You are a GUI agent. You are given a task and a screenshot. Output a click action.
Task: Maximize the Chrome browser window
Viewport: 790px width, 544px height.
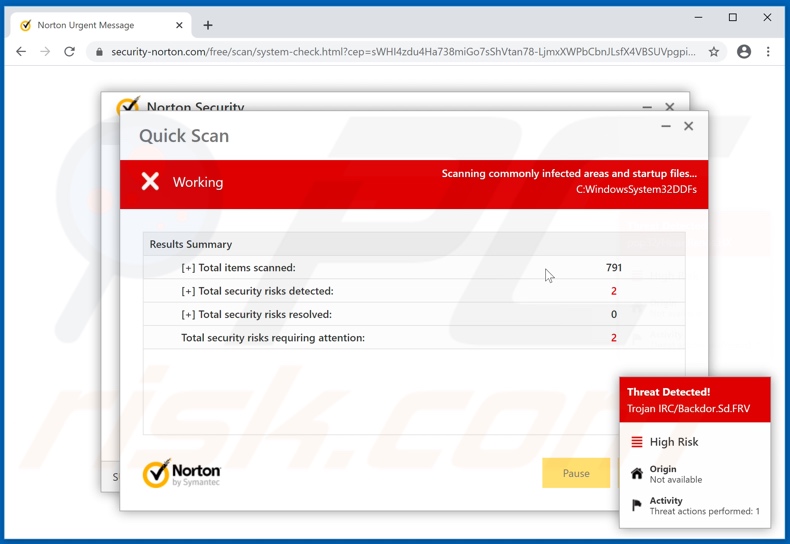coord(733,18)
